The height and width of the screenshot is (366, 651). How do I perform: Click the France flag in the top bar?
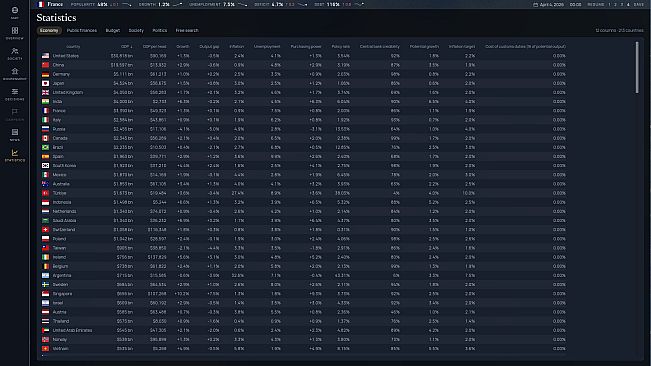point(41,4)
